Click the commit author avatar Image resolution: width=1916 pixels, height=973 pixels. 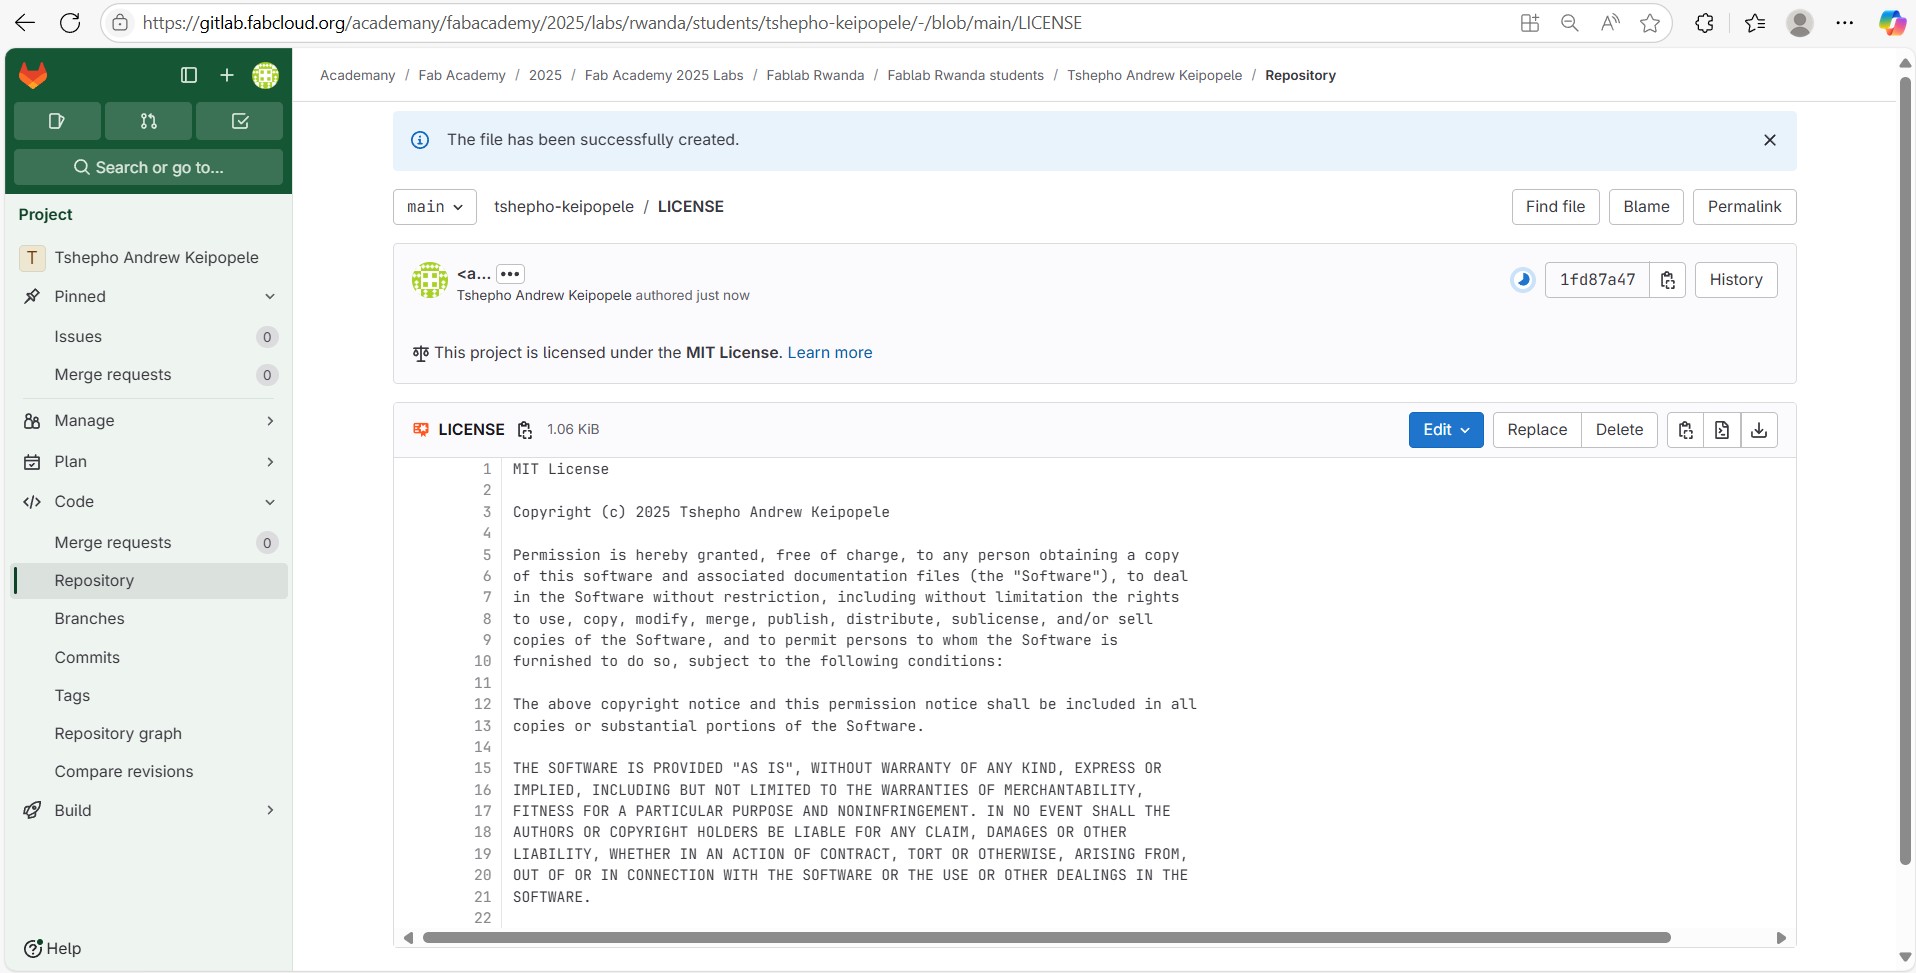point(430,280)
